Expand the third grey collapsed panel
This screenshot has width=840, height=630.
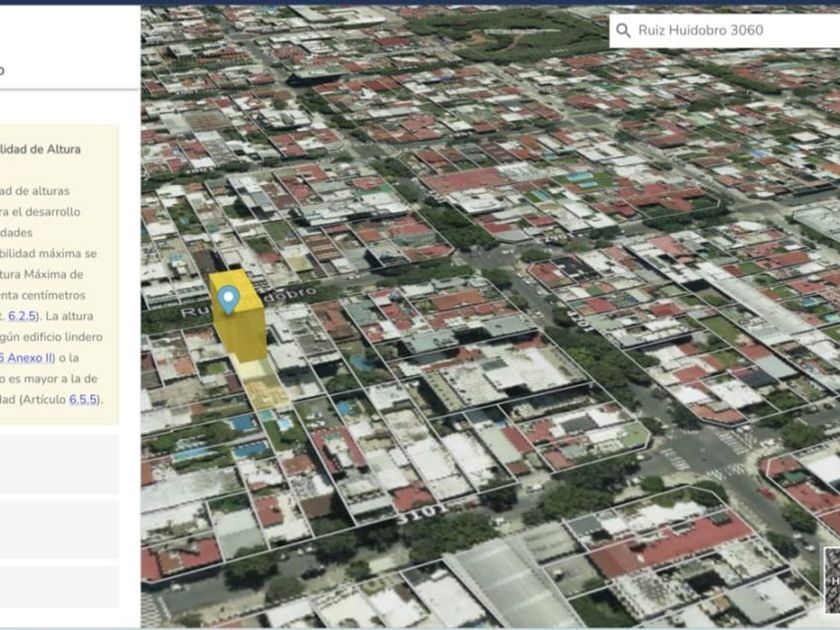point(58,586)
